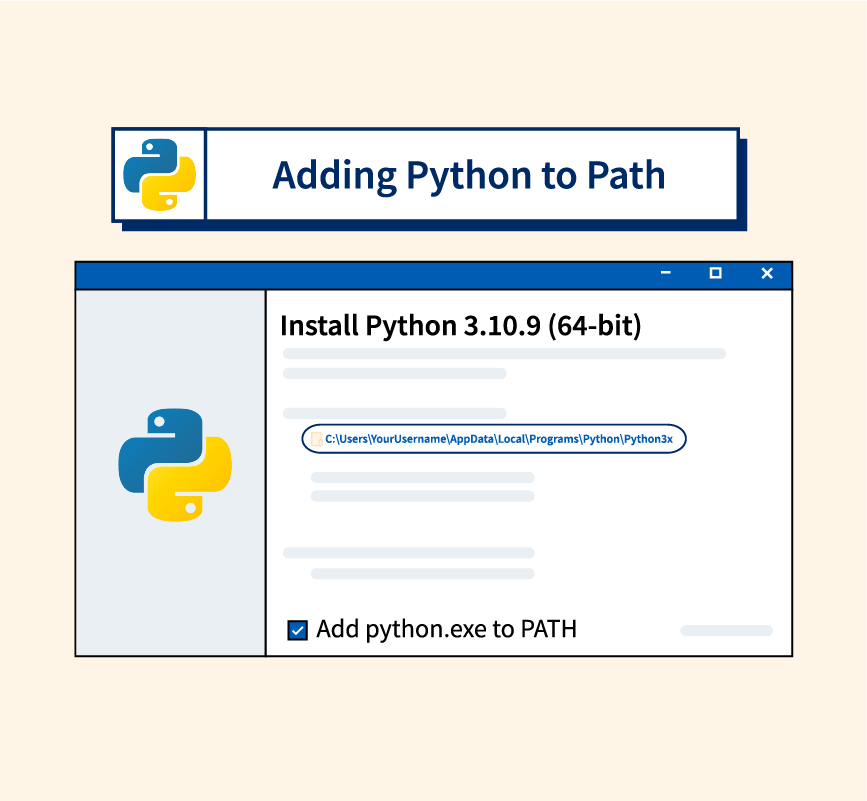Click the folder icon beside the install path
Viewport: 867px width, 801px height.
[316, 439]
